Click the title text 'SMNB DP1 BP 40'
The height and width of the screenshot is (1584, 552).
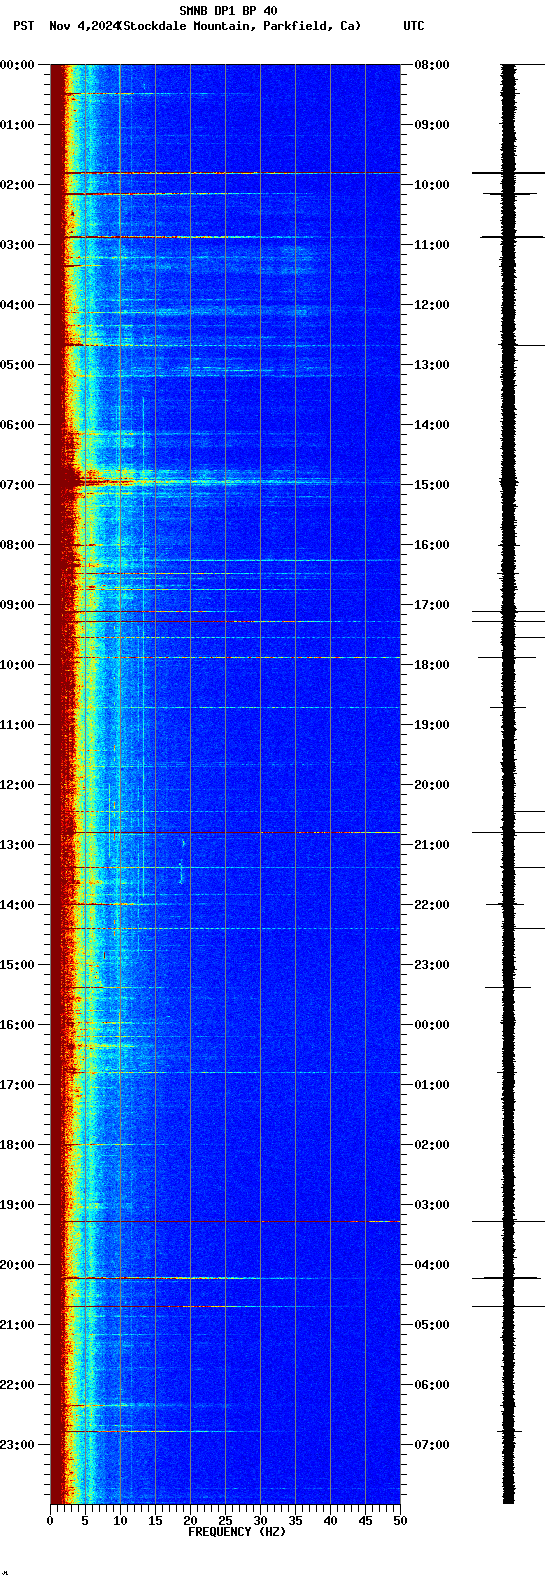(x=228, y=11)
